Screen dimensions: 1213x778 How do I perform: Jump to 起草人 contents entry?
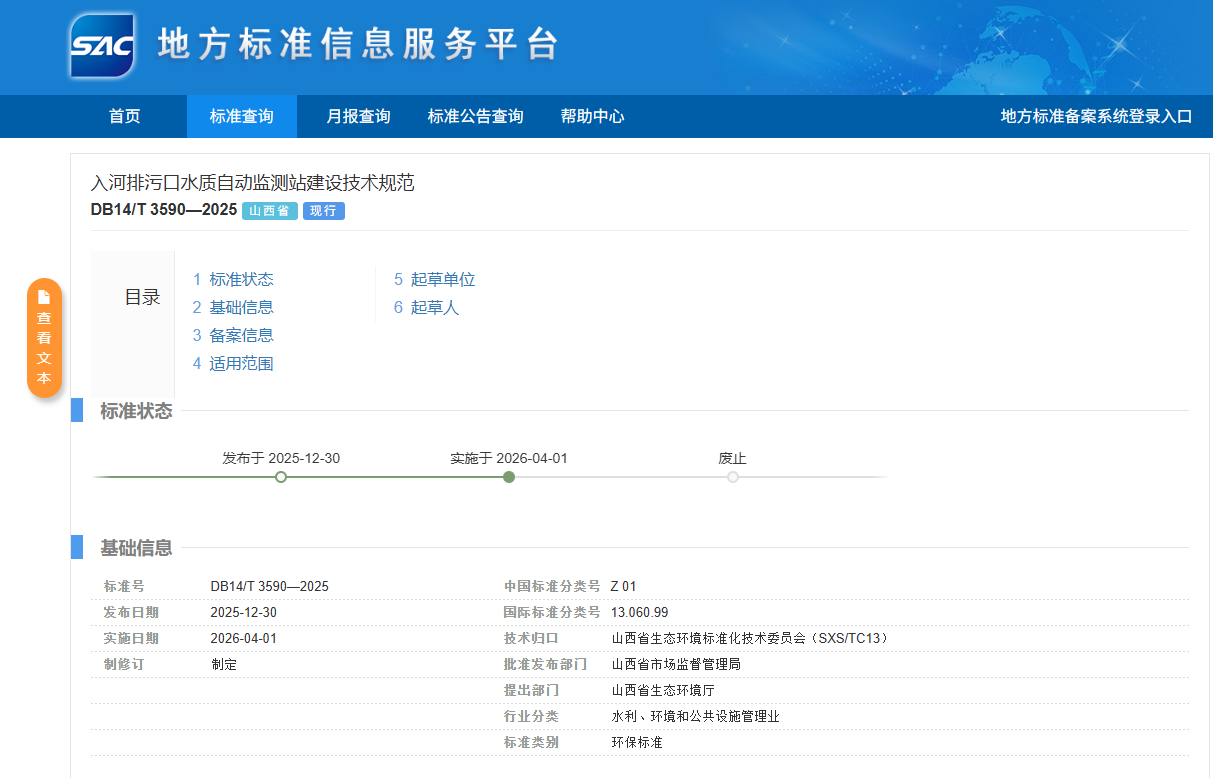pyautogui.click(x=434, y=307)
